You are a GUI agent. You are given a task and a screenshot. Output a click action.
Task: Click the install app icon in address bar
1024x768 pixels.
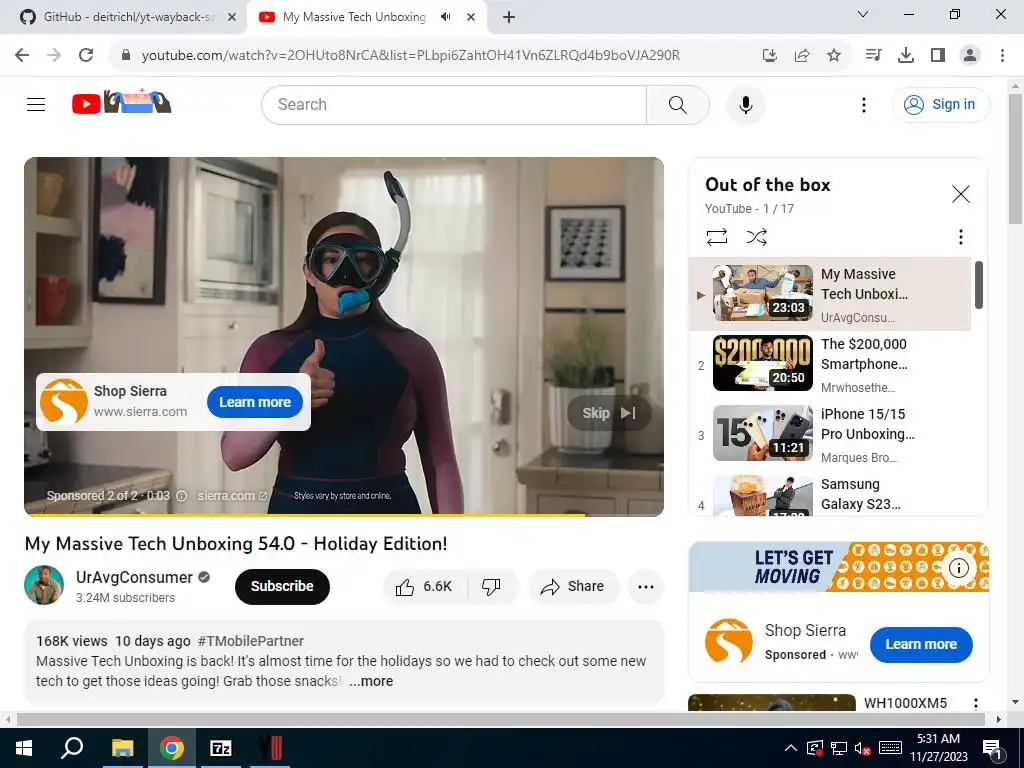[770, 55]
